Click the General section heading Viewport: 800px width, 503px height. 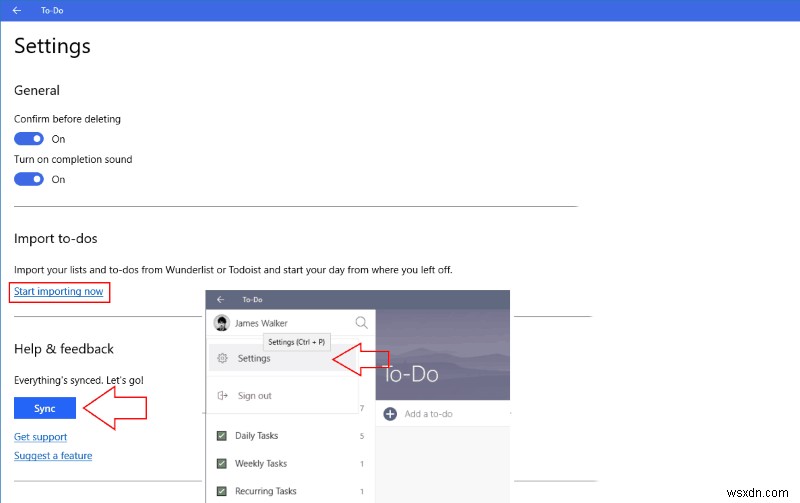click(x=37, y=90)
